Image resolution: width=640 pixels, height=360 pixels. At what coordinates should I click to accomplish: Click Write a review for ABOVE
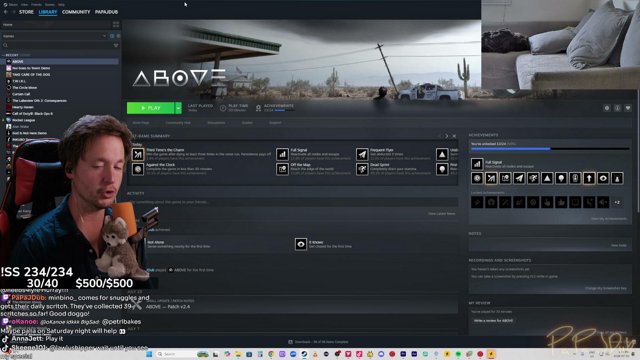pyautogui.click(x=493, y=320)
